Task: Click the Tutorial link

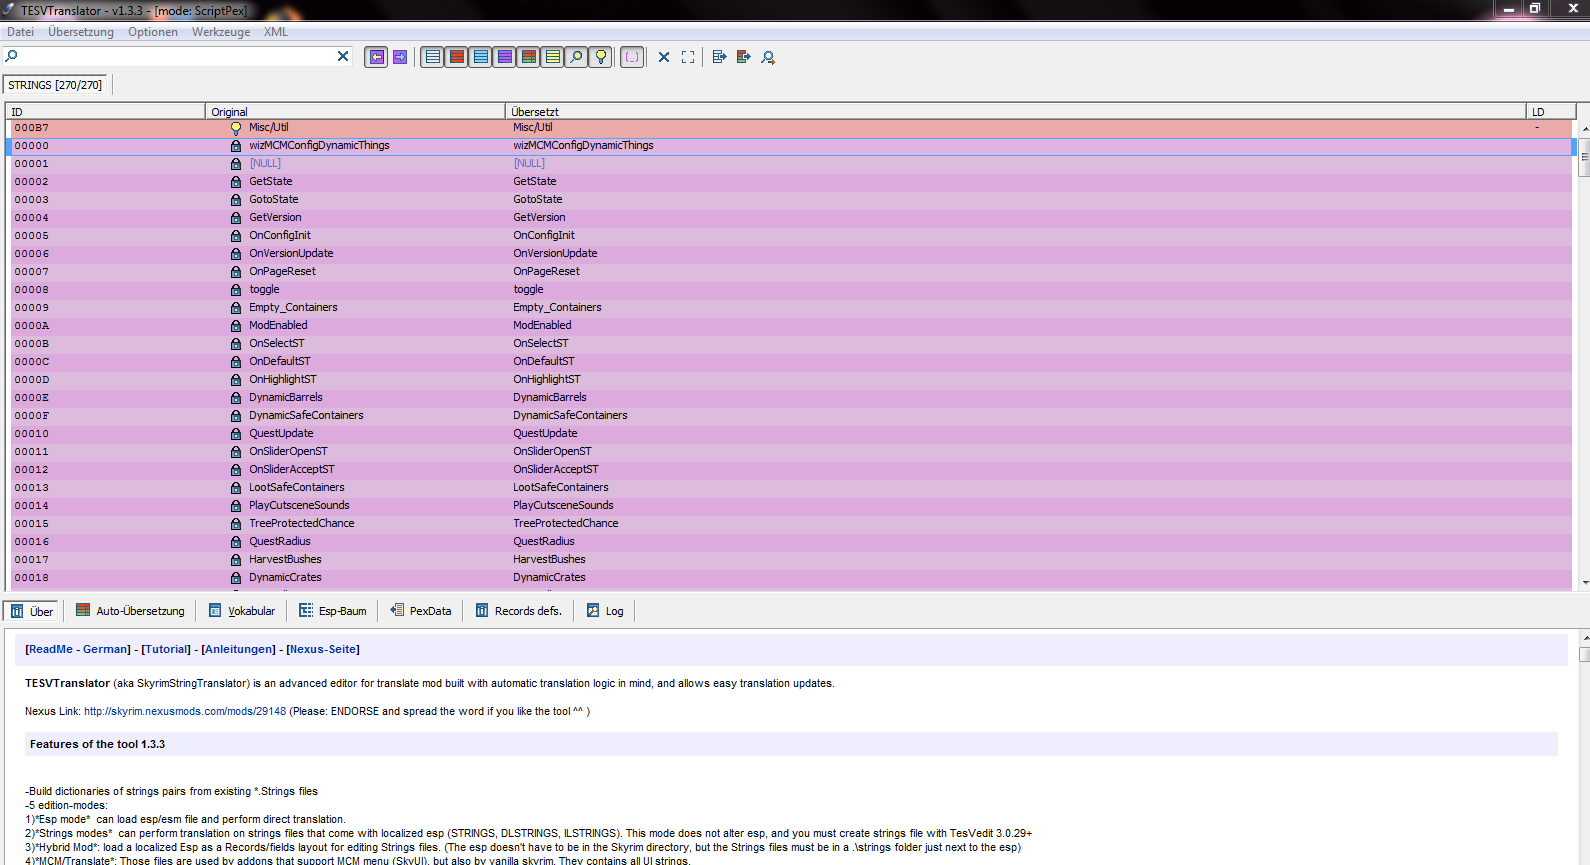Action: pyautogui.click(x=166, y=649)
